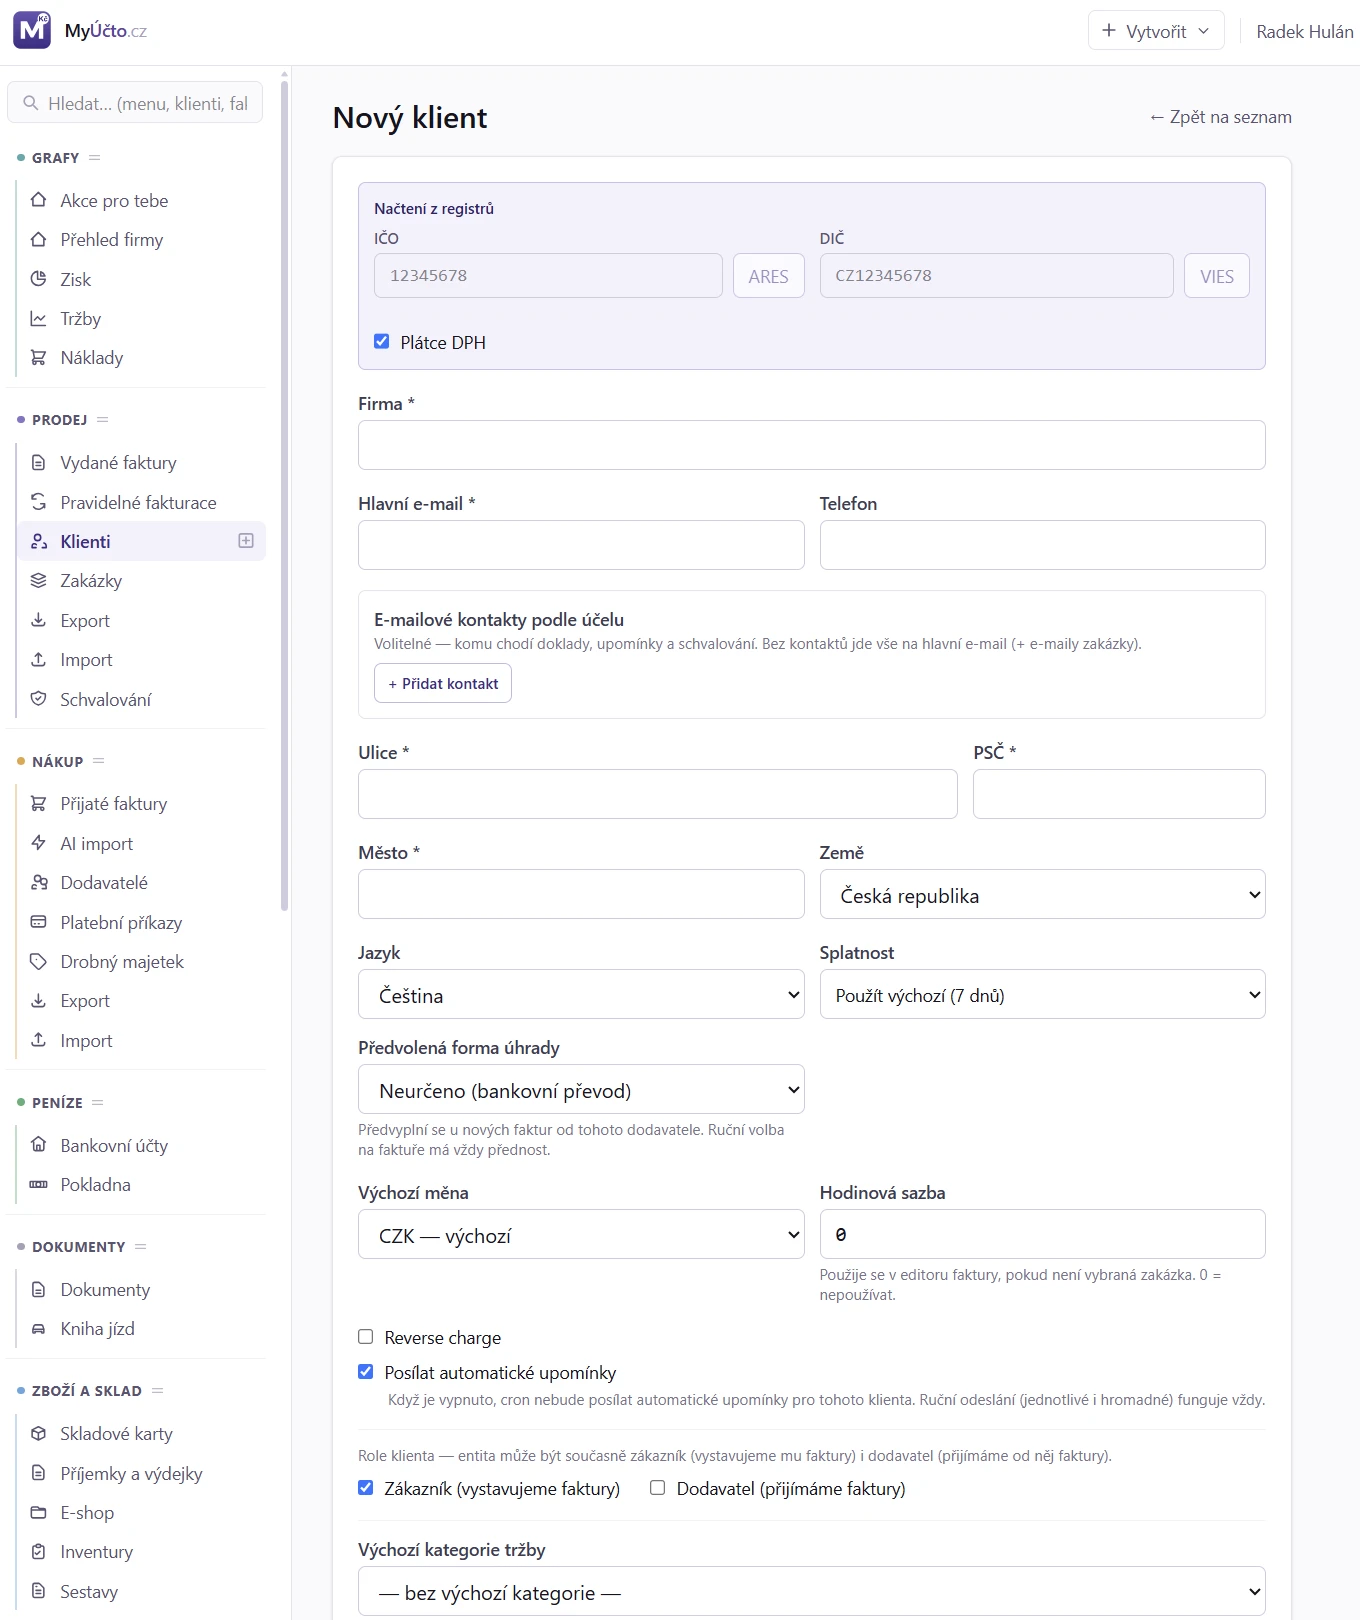Image resolution: width=1360 pixels, height=1620 pixels.
Task: Enable the Reverse charge checkbox
Action: pyautogui.click(x=366, y=1337)
